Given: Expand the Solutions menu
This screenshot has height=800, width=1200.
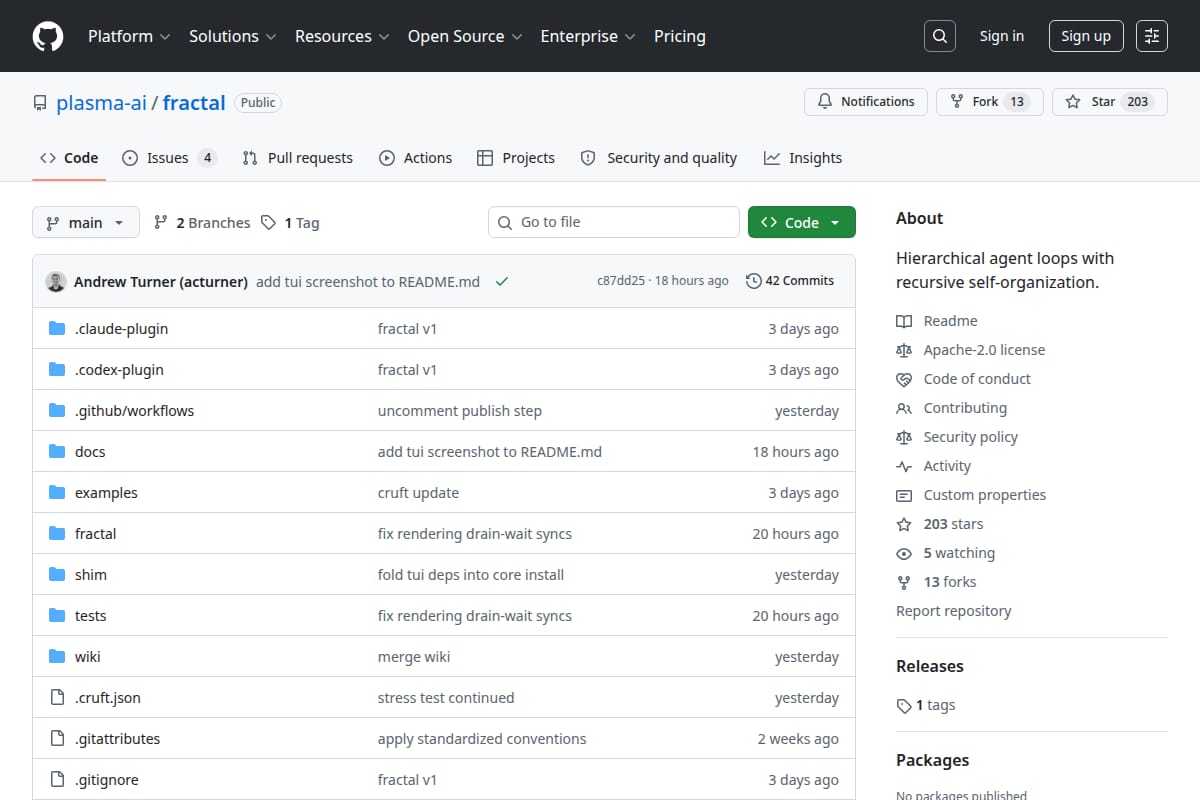Looking at the screenshot, I should [232, 36].
